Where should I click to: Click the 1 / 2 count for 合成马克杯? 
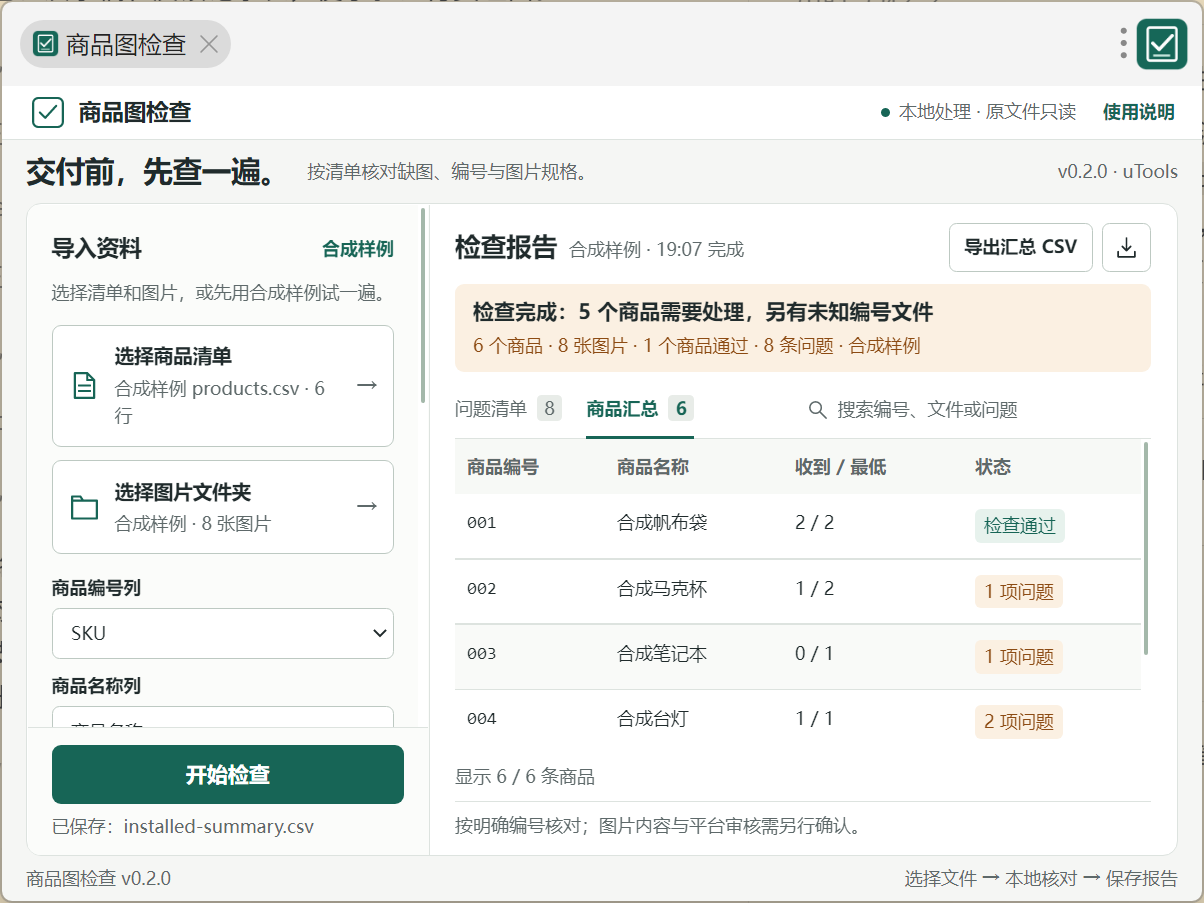pyautogui.click(x=815, y=588)
